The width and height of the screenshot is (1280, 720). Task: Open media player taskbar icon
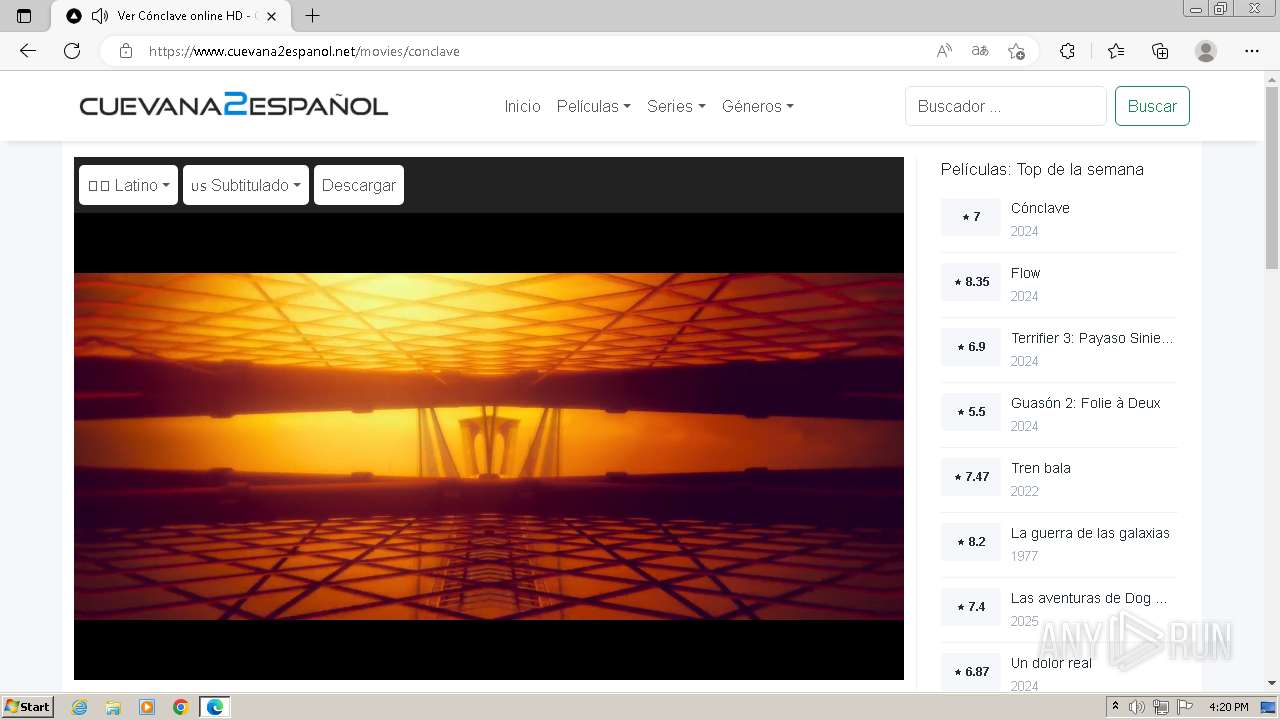tap(147, 707)
